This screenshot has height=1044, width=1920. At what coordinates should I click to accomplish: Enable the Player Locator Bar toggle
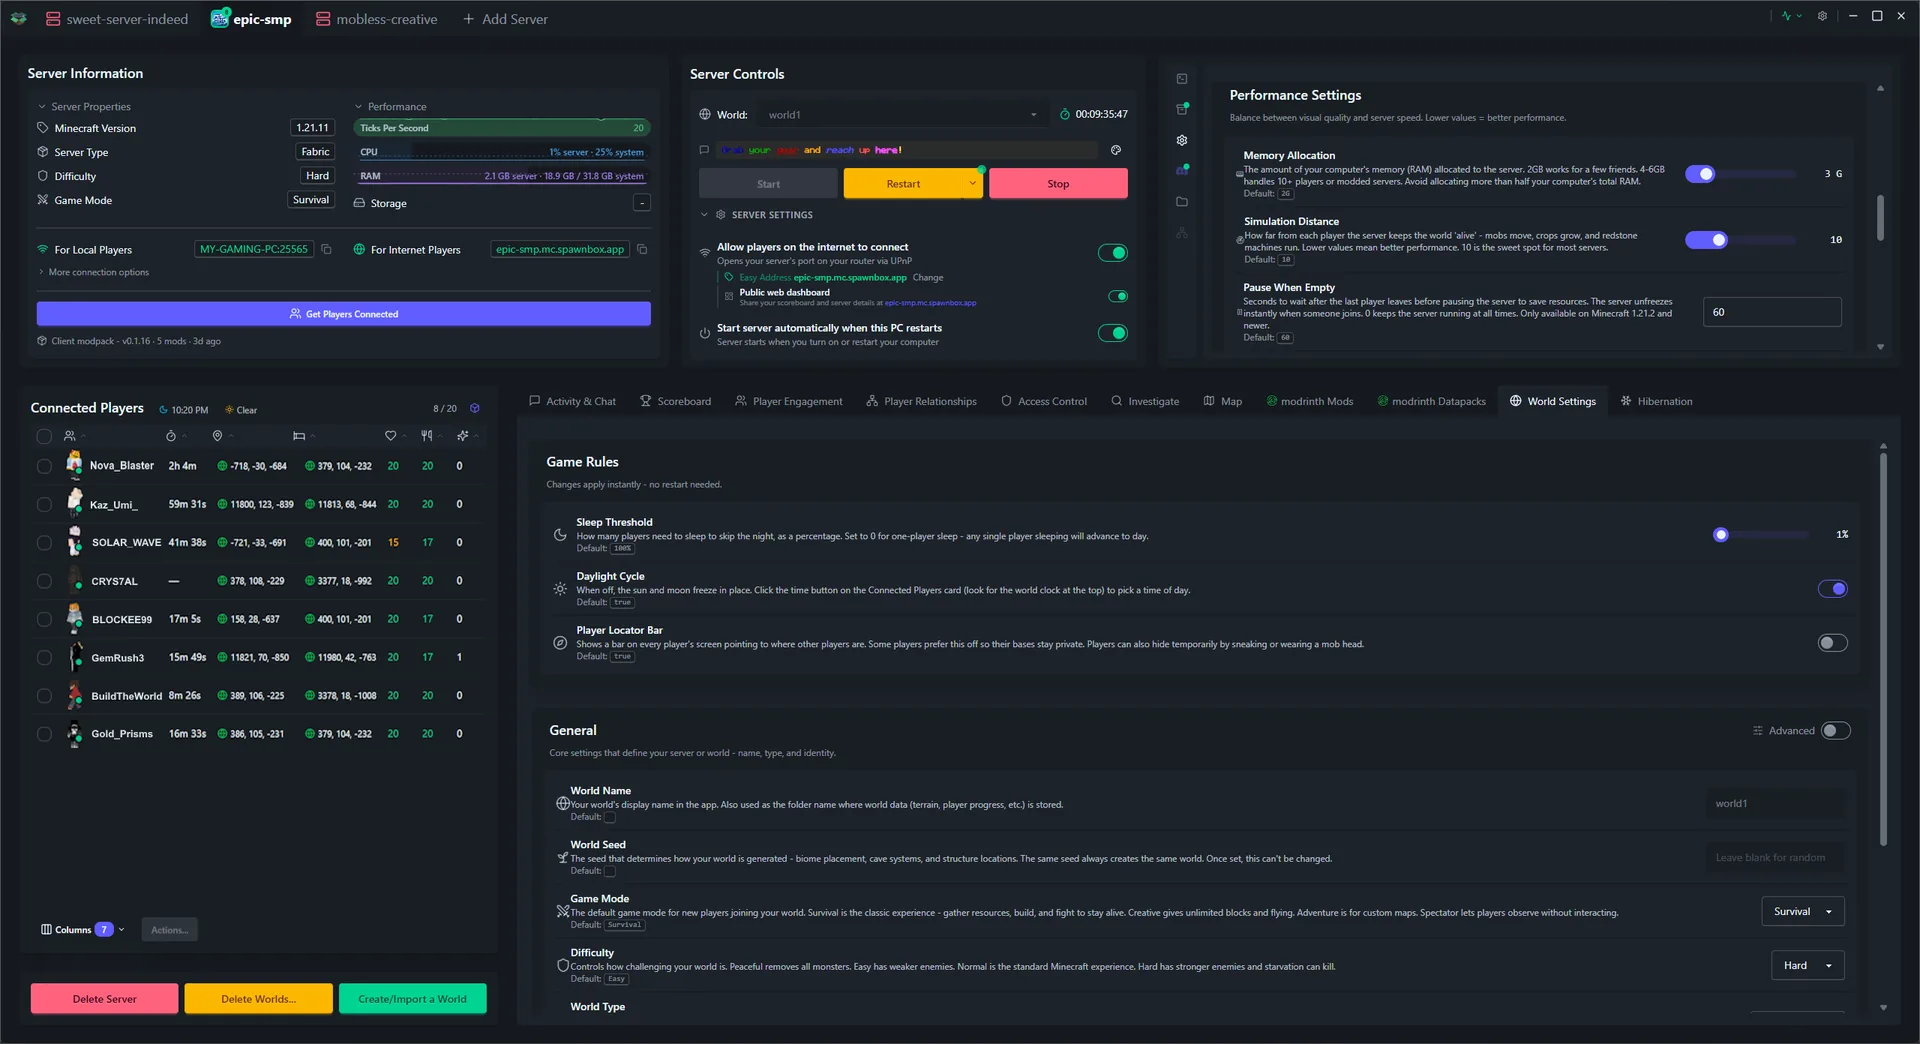[1832, 643]
